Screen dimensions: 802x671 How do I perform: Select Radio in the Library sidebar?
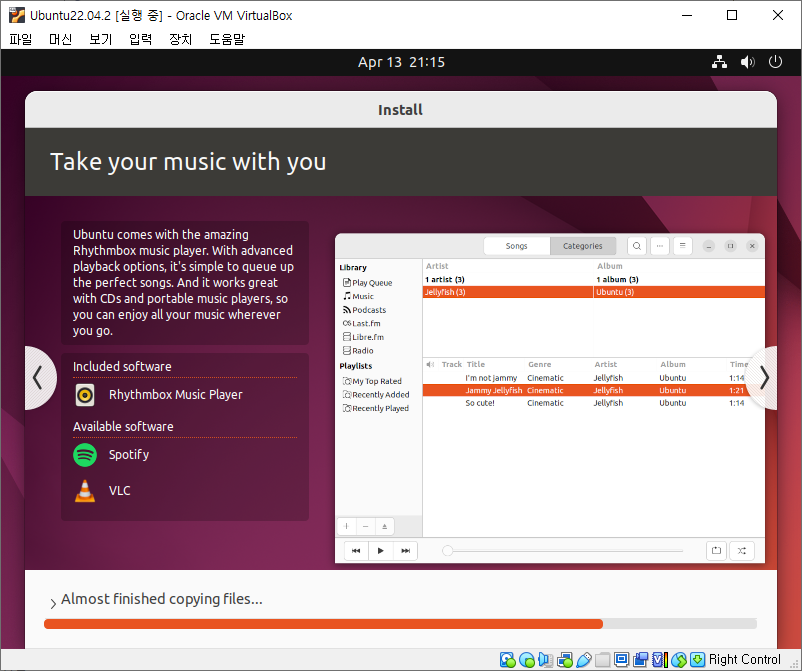358,351
